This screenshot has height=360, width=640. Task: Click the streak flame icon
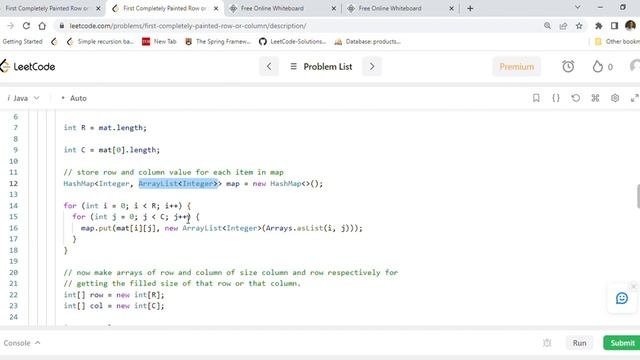pos(598,67)
